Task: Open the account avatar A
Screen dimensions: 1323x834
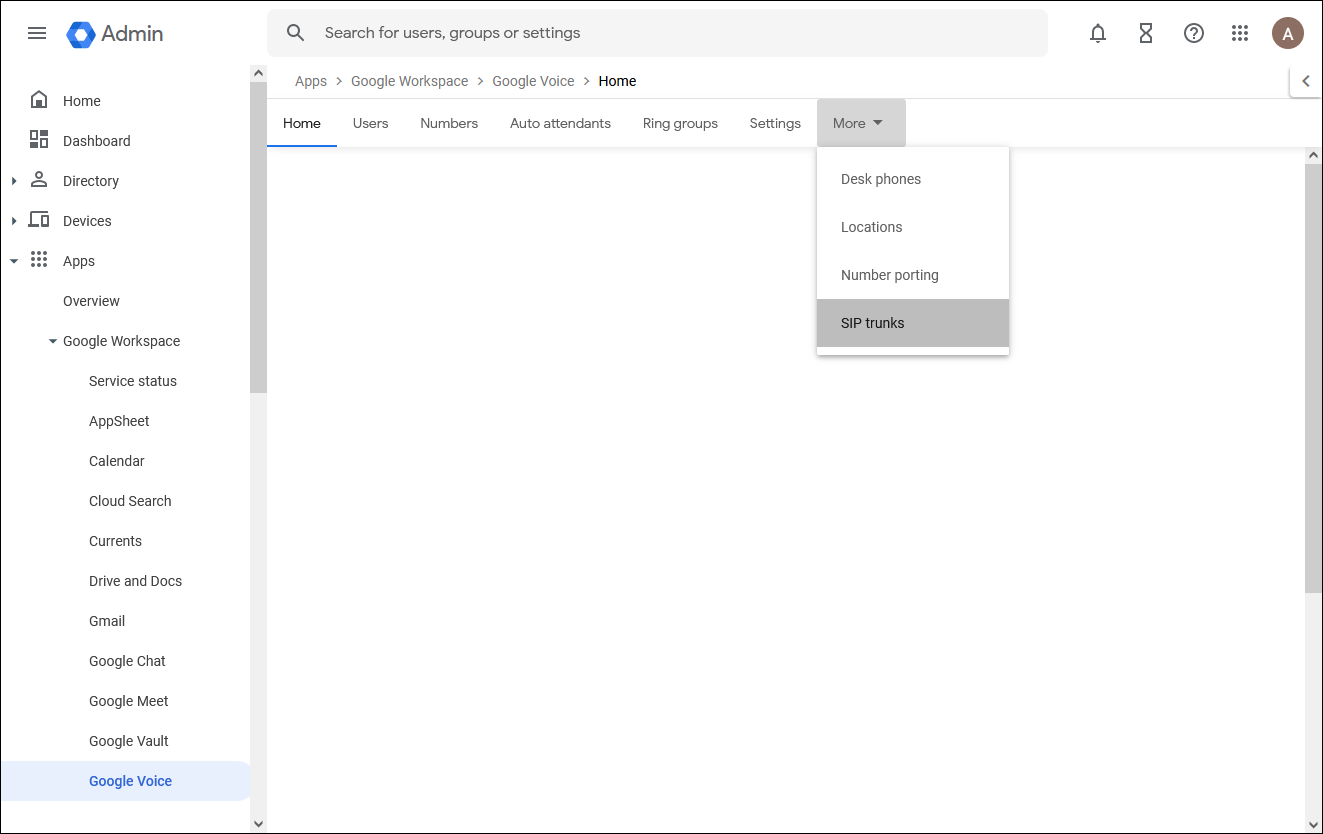Action: [x=1287, y=33]
